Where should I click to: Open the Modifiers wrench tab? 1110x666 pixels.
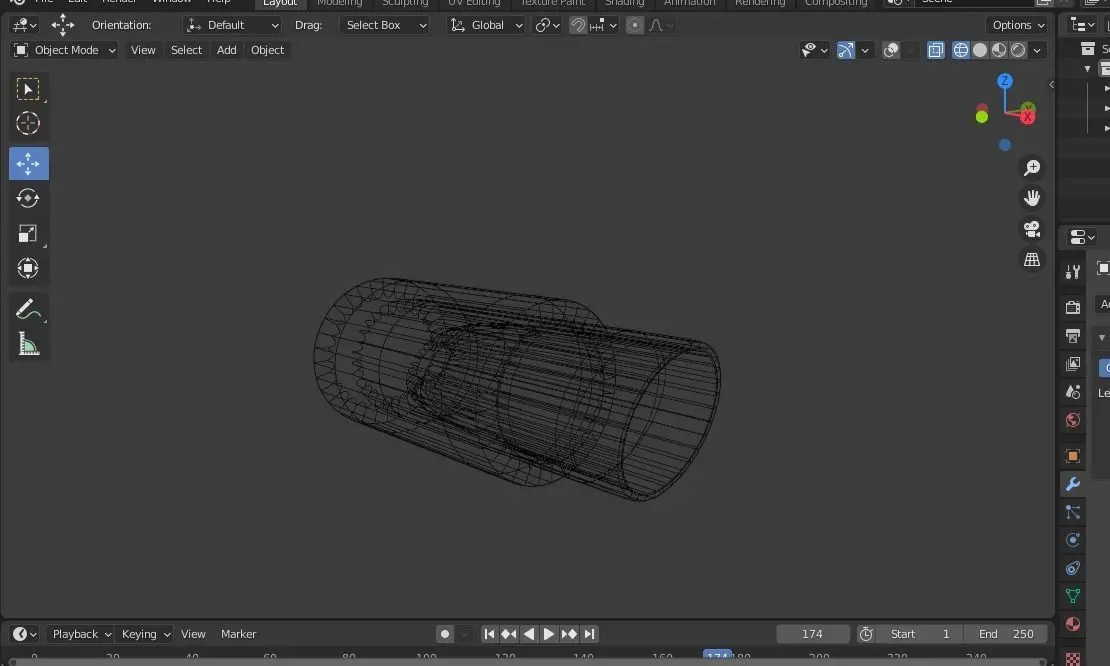[x=1073, y=484]
